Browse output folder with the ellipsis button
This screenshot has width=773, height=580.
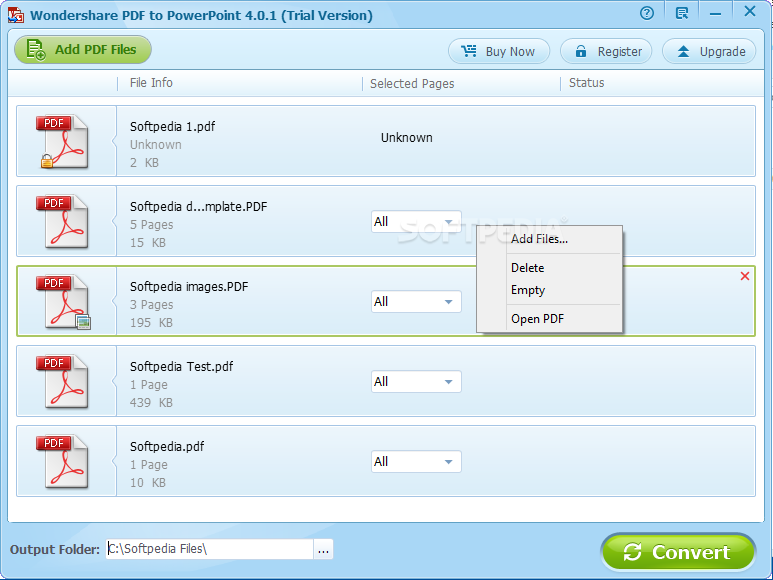coord(323,549)
